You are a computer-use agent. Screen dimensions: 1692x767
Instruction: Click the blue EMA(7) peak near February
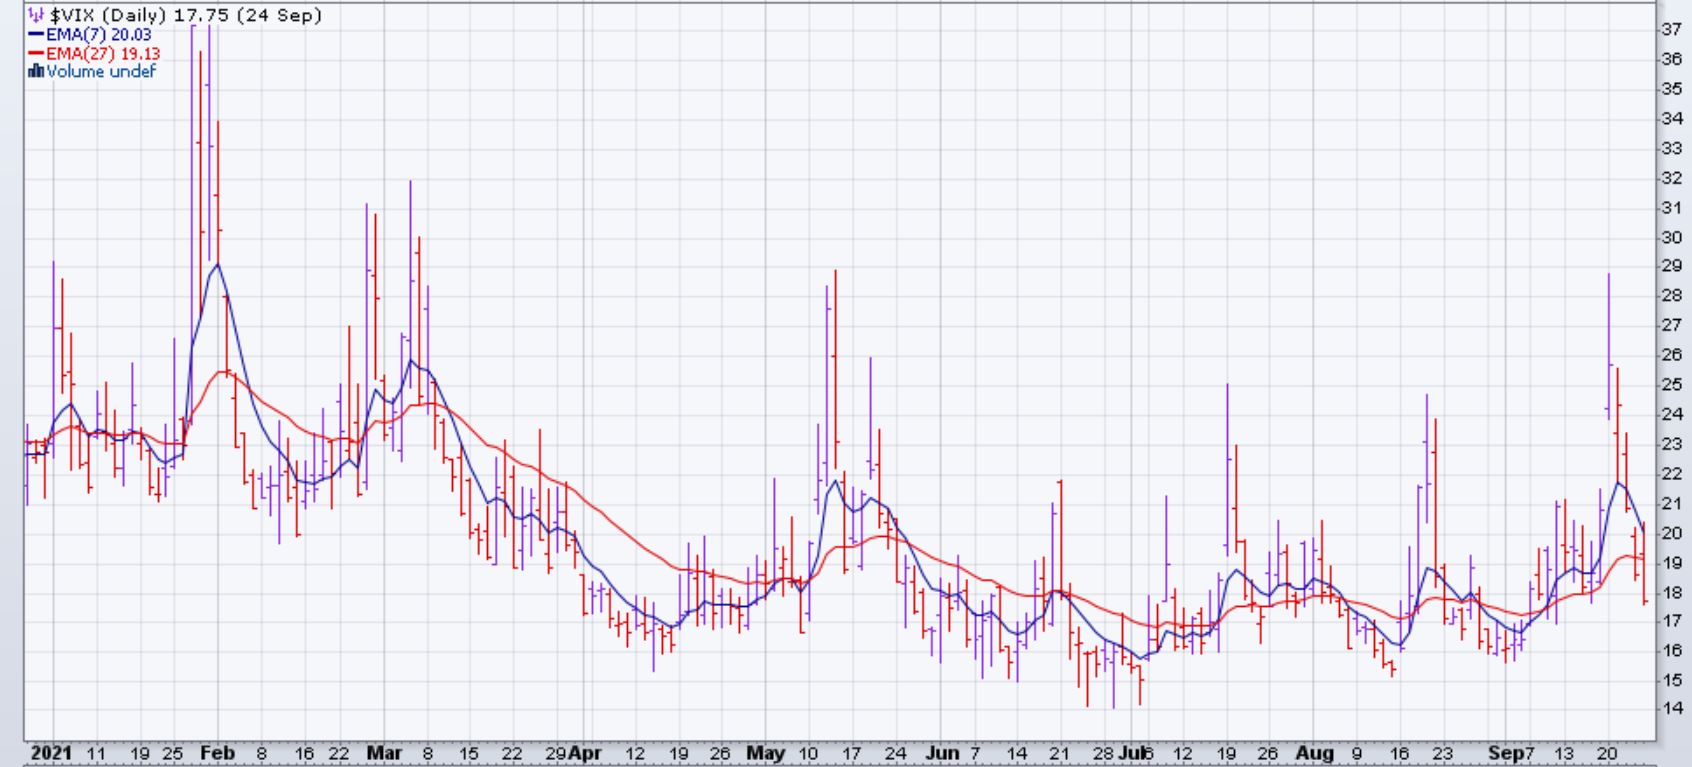pyautogui.click(x=217, y=265)
